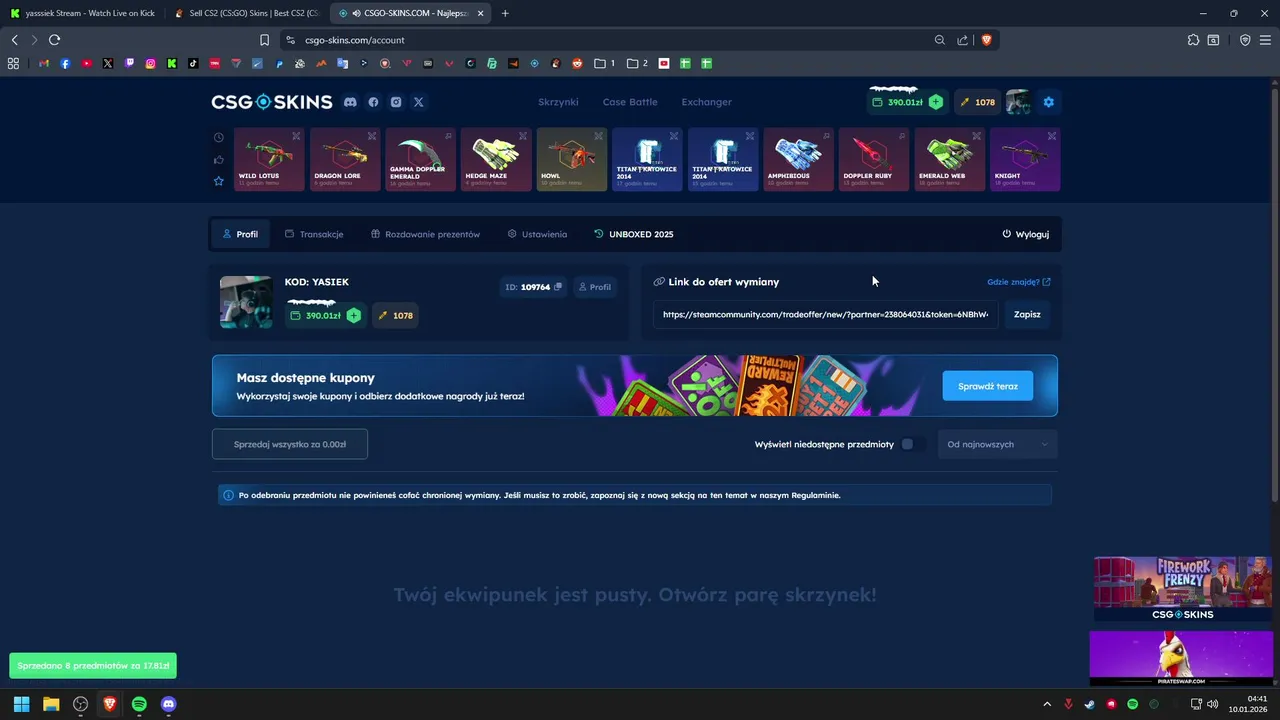Screen dimensions: 1280x720
Task: Show recent drops with the clock icon
Action: (219, 137)
